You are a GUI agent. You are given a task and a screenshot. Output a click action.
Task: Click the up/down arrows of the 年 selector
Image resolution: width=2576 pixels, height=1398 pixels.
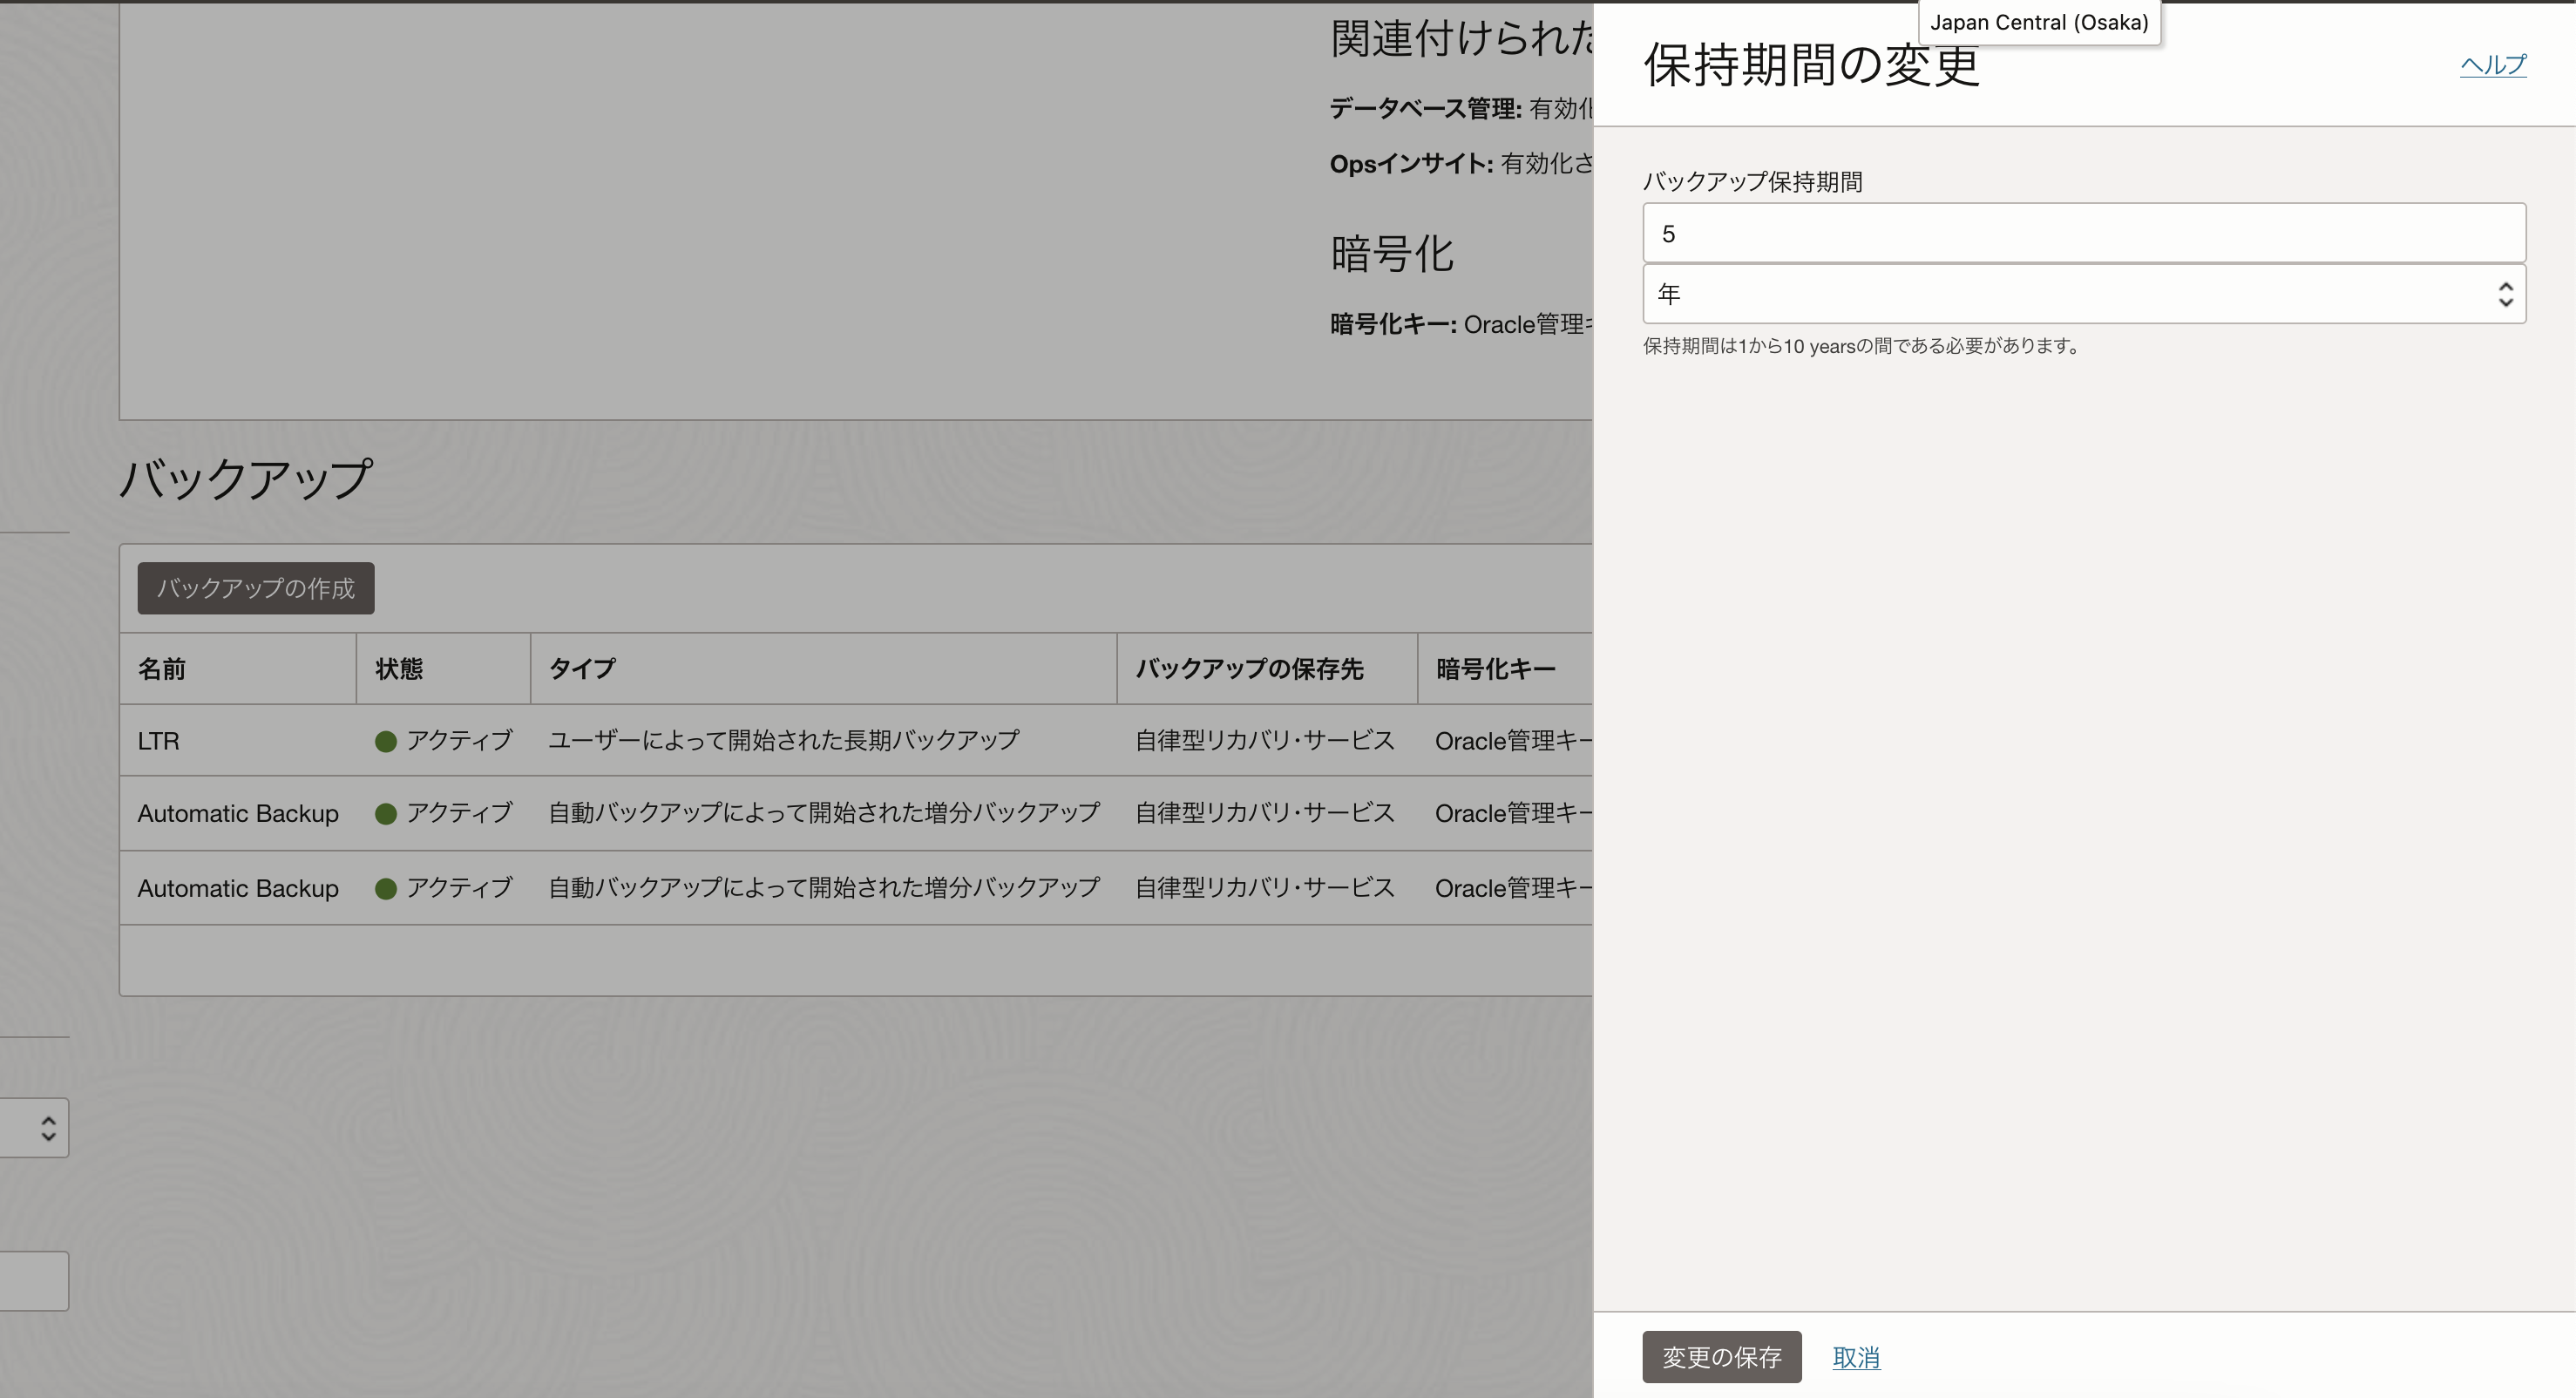point(2505,294)
